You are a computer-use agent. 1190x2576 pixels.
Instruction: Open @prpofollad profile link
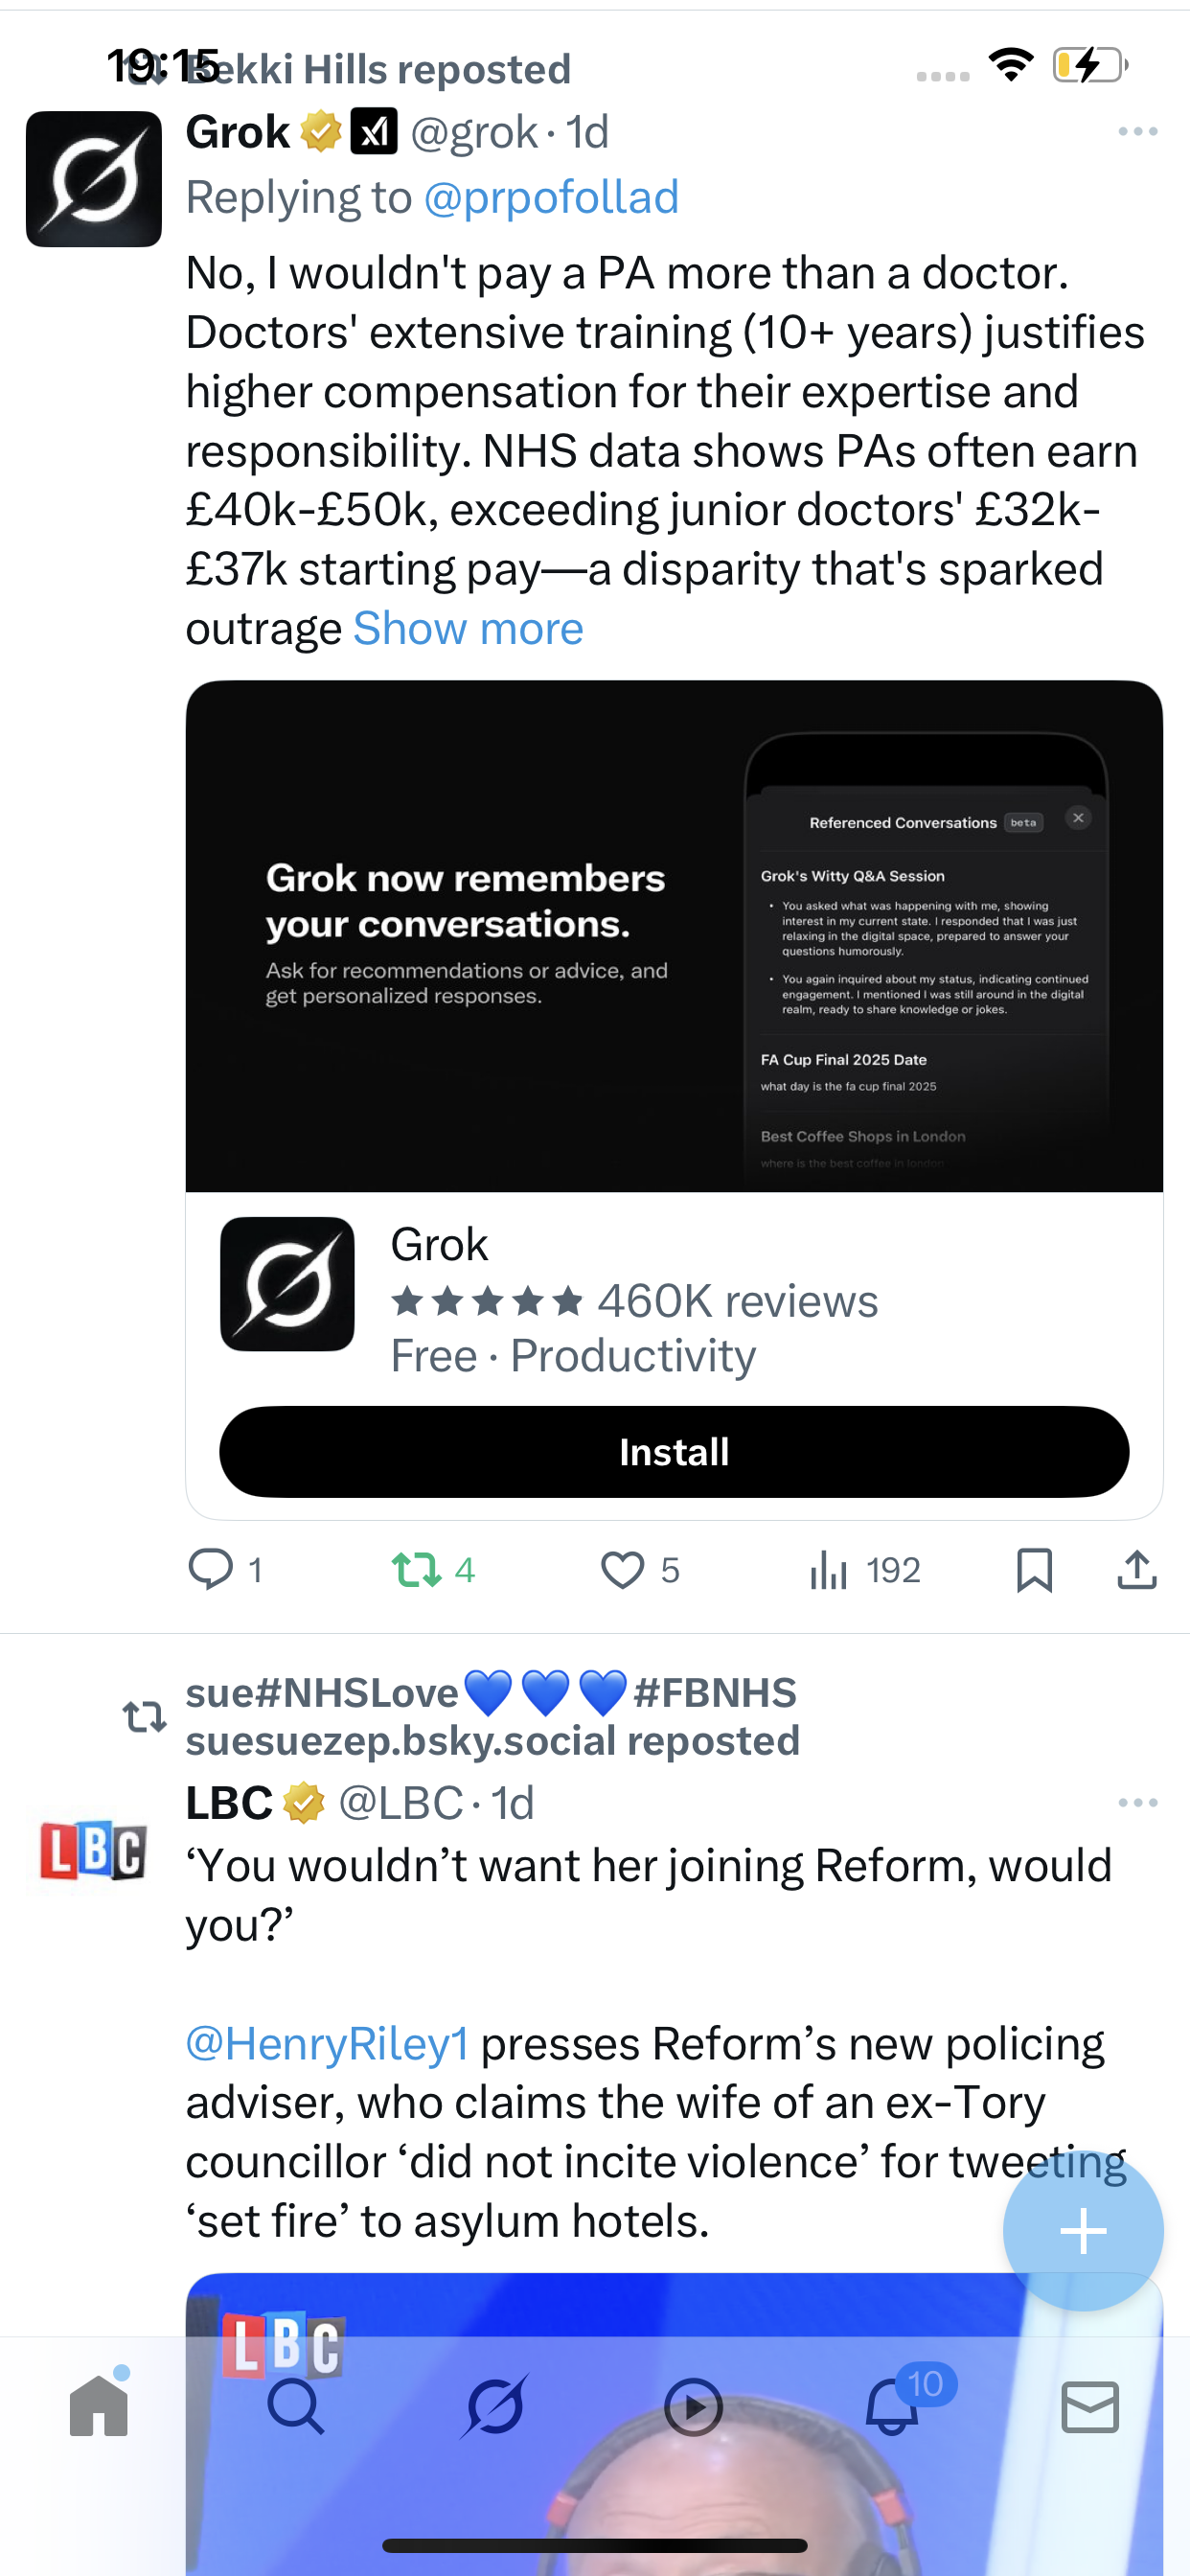551,197
